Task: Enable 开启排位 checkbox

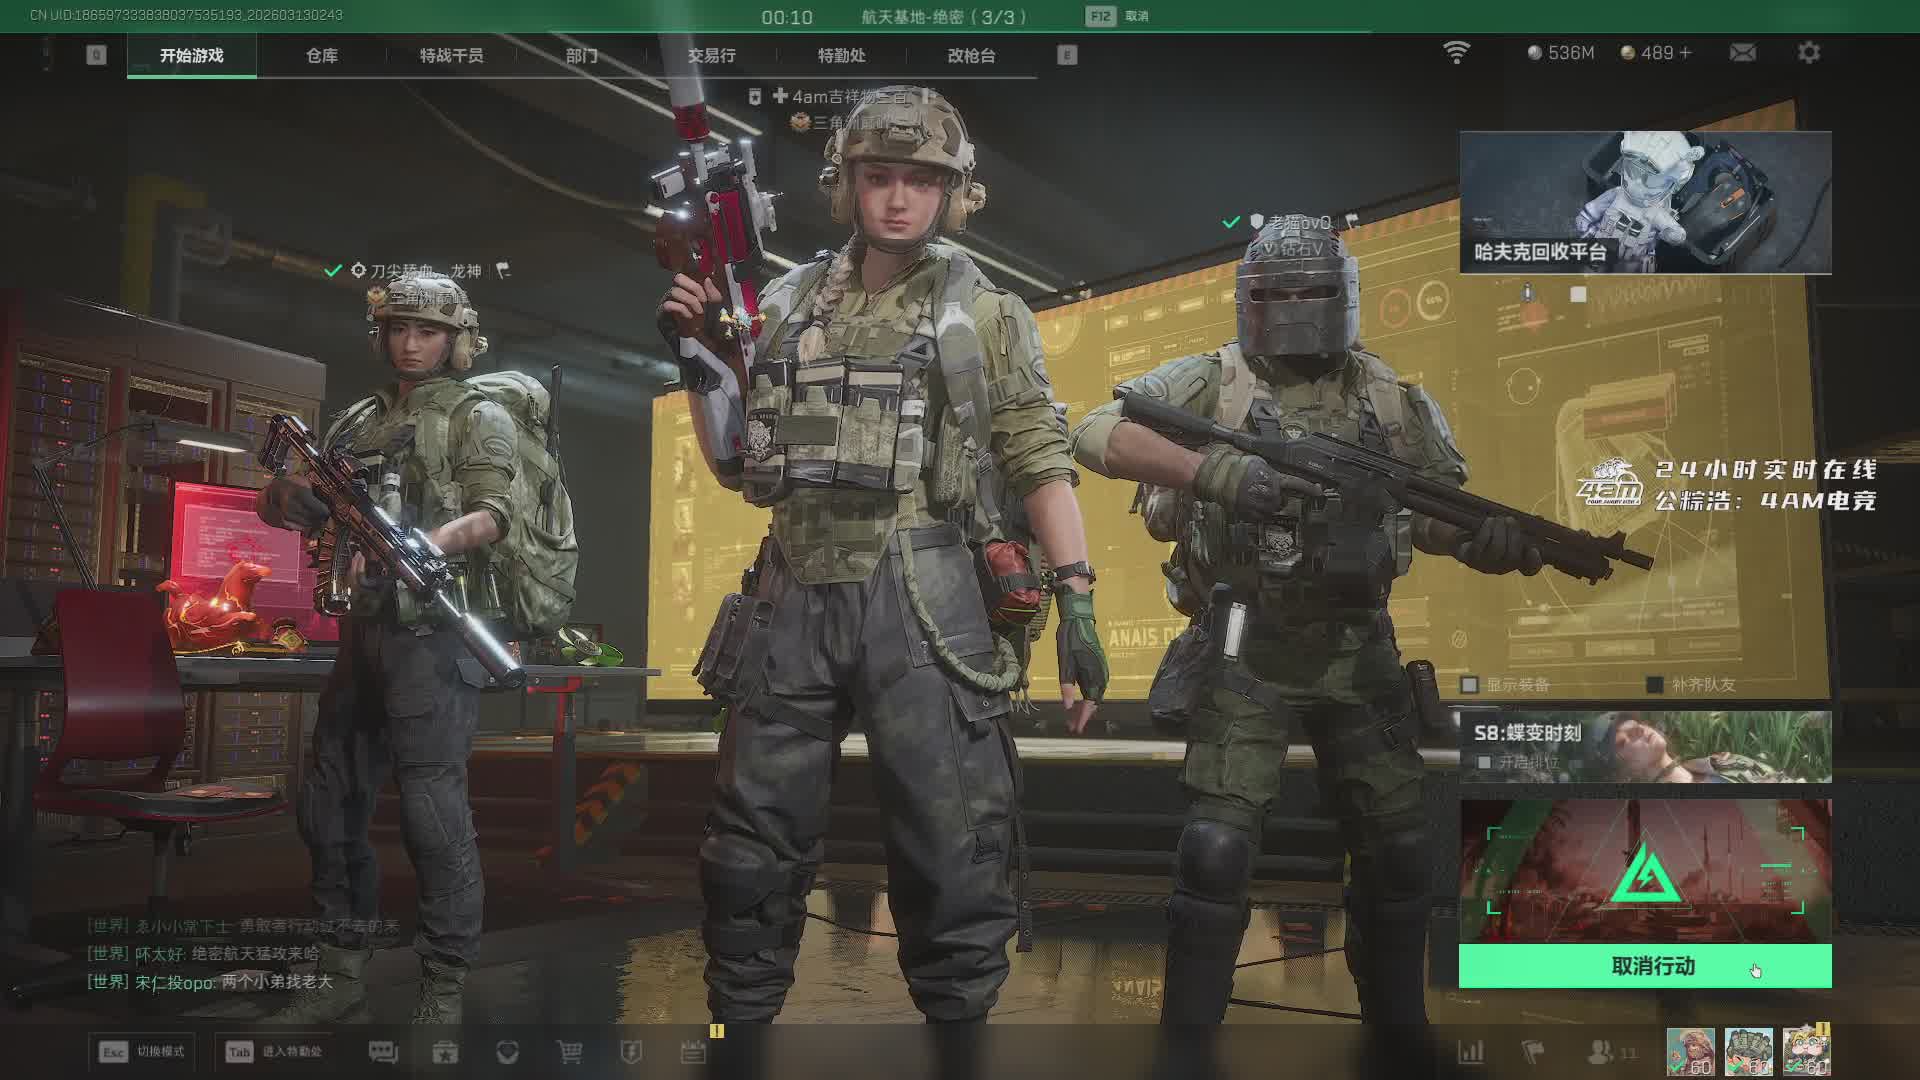Action: (x=1485, y=763)
